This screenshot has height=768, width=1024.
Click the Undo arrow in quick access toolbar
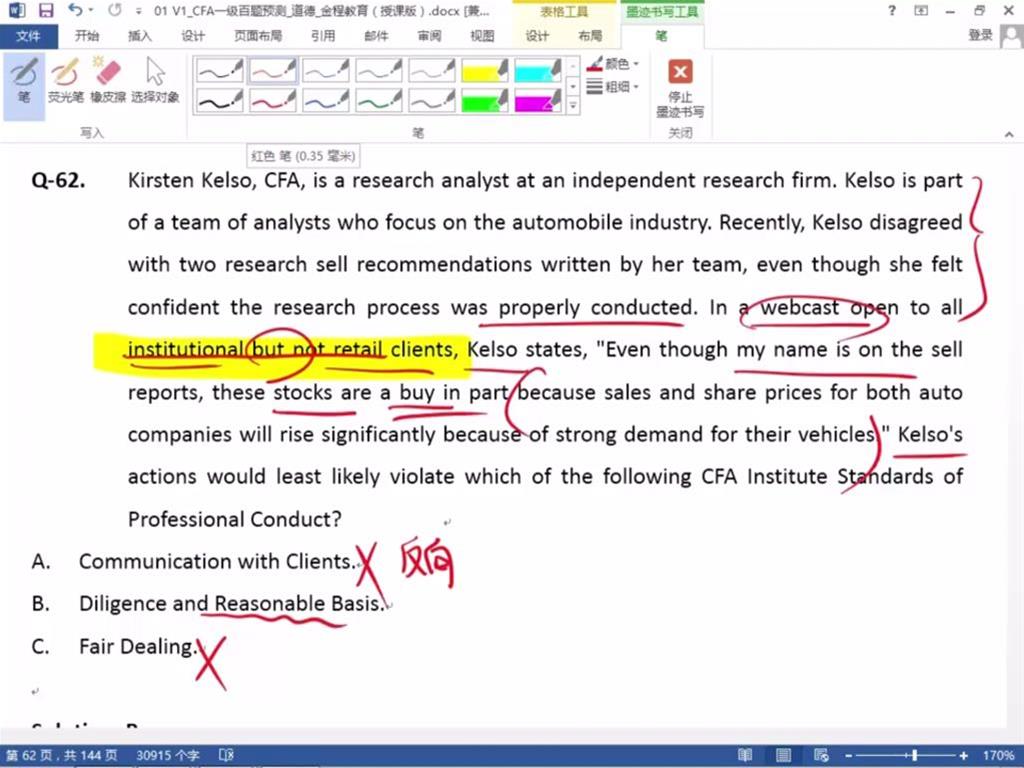(x=76, y=11)
